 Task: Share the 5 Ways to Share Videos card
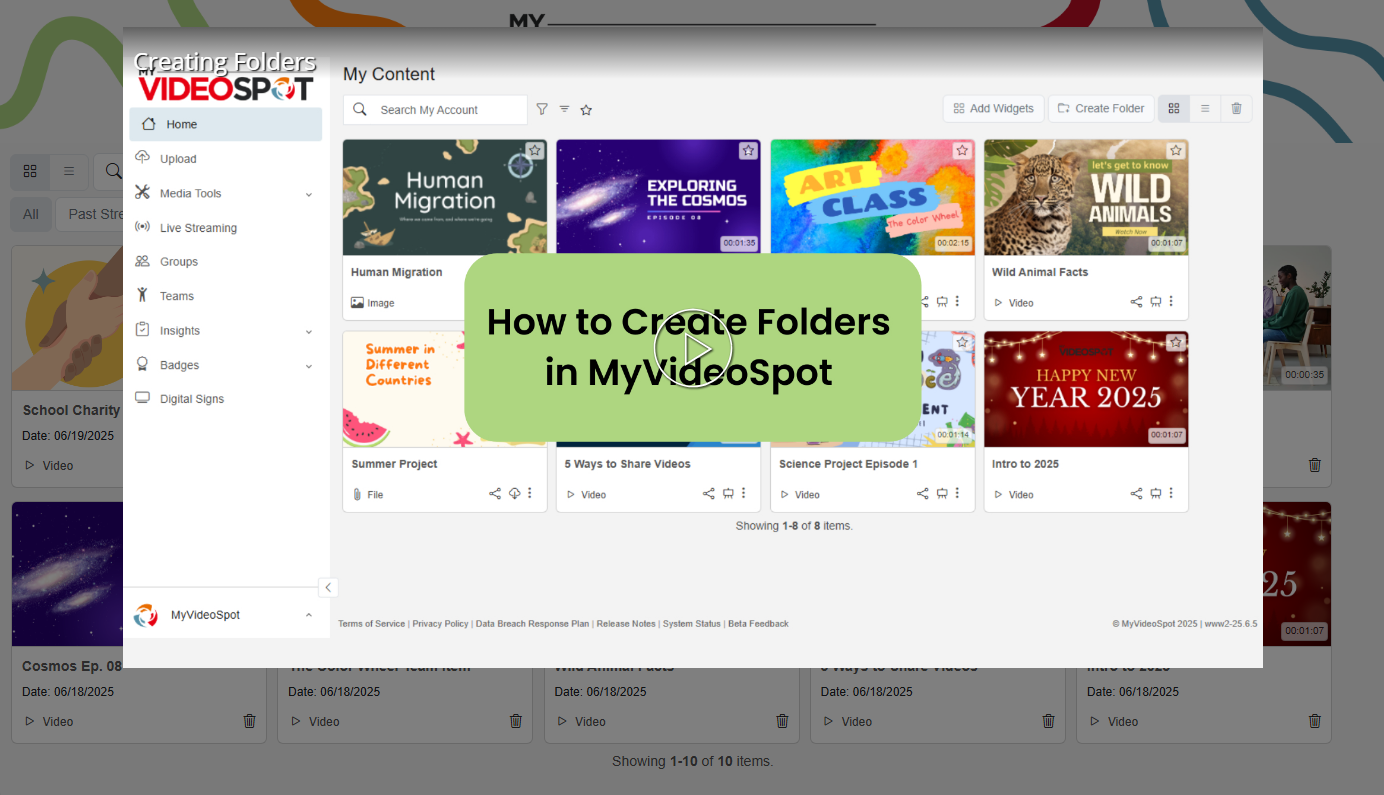709,494
